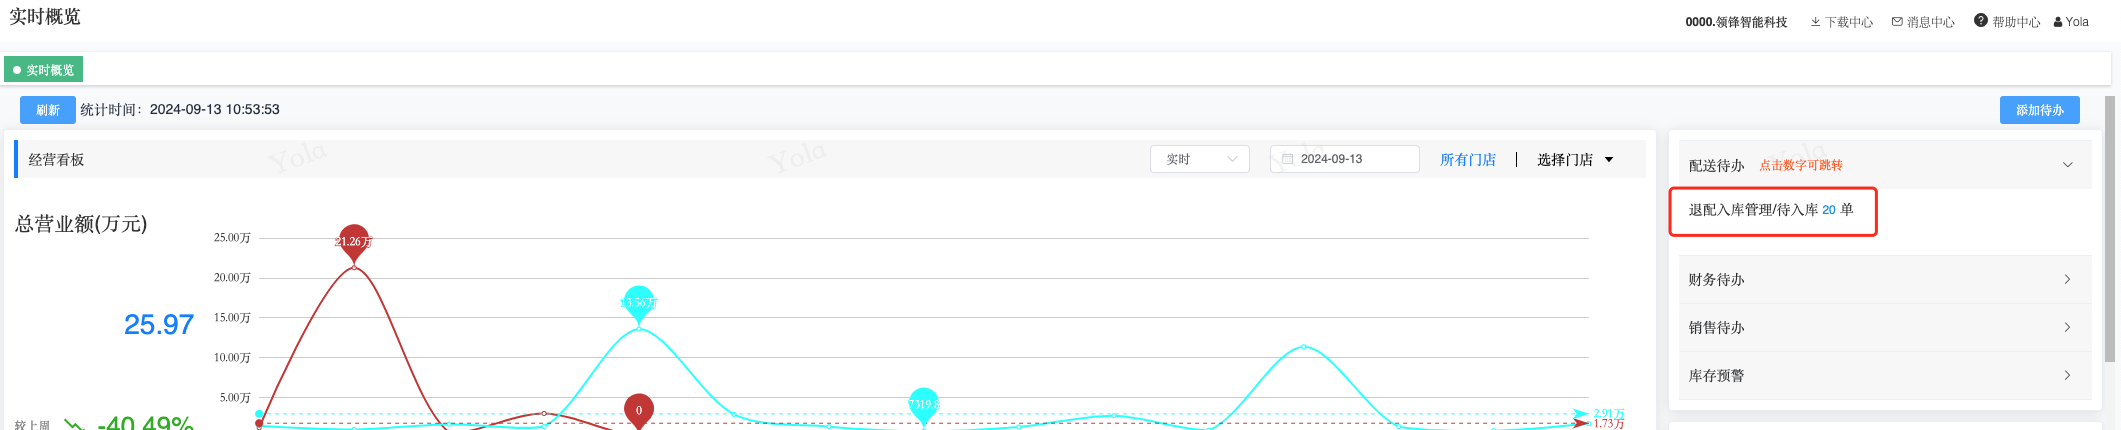Click the 20 pending inbound orders number
This screenshot has height=430, width=2121.
click(x=1829, y=210)
